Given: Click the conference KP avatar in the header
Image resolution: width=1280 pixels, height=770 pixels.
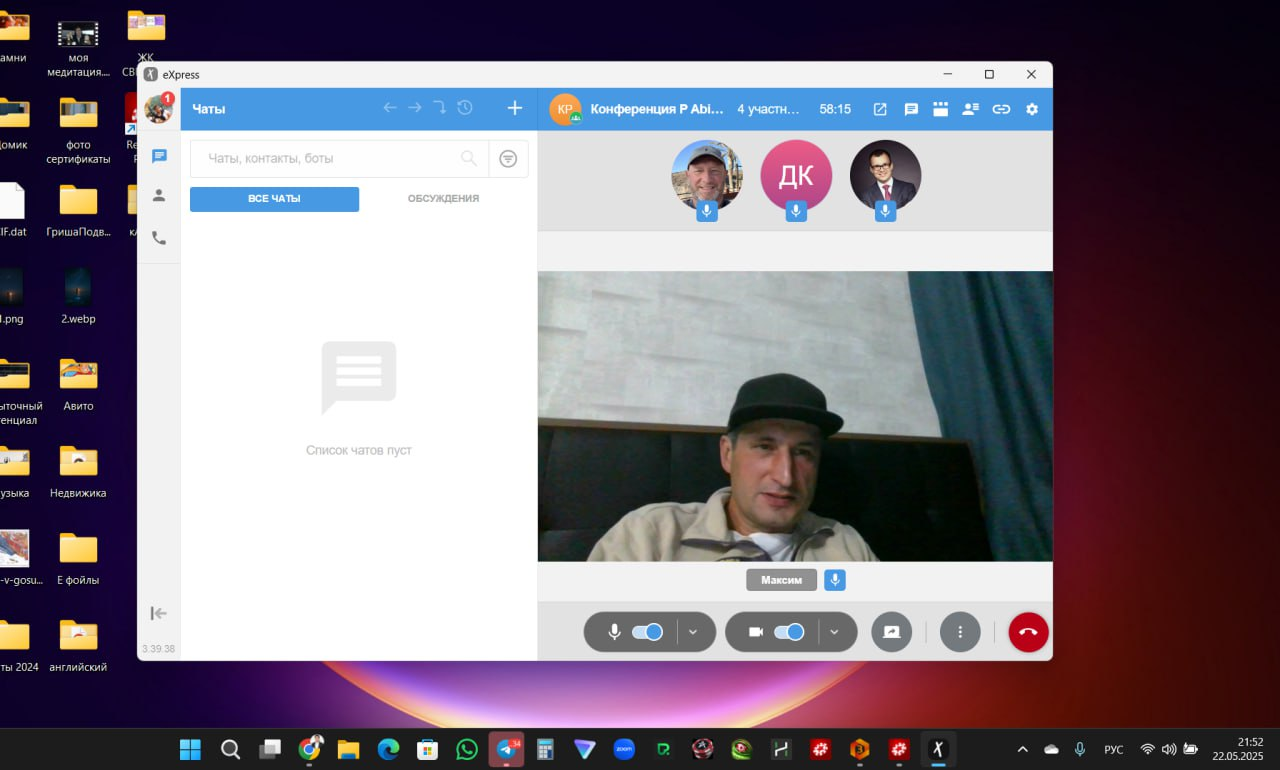Looking at the screenshot, I should [565, 109].
